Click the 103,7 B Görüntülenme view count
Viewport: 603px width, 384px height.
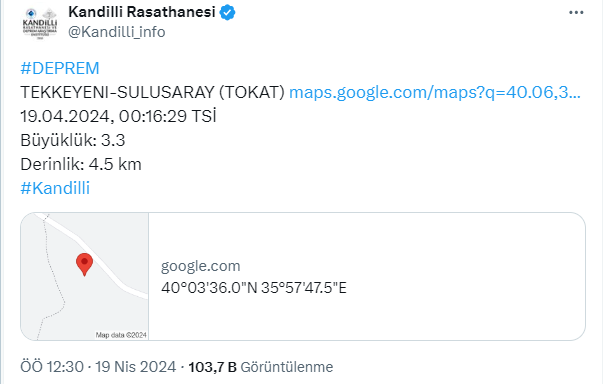261,367
